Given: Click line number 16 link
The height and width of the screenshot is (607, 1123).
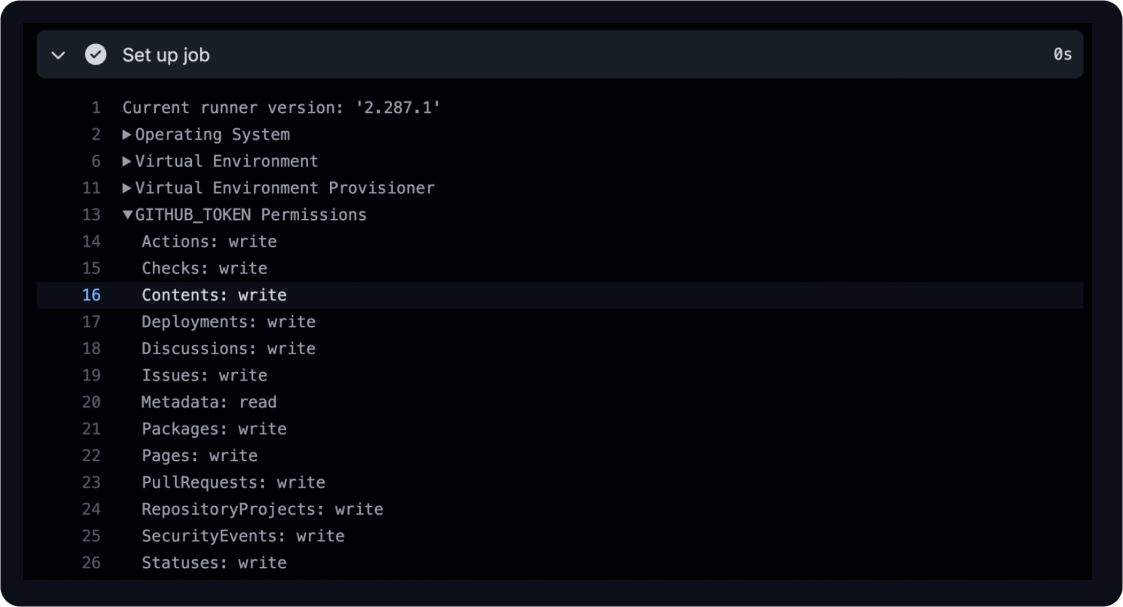Looking at the screenshot, I should 91,295.
